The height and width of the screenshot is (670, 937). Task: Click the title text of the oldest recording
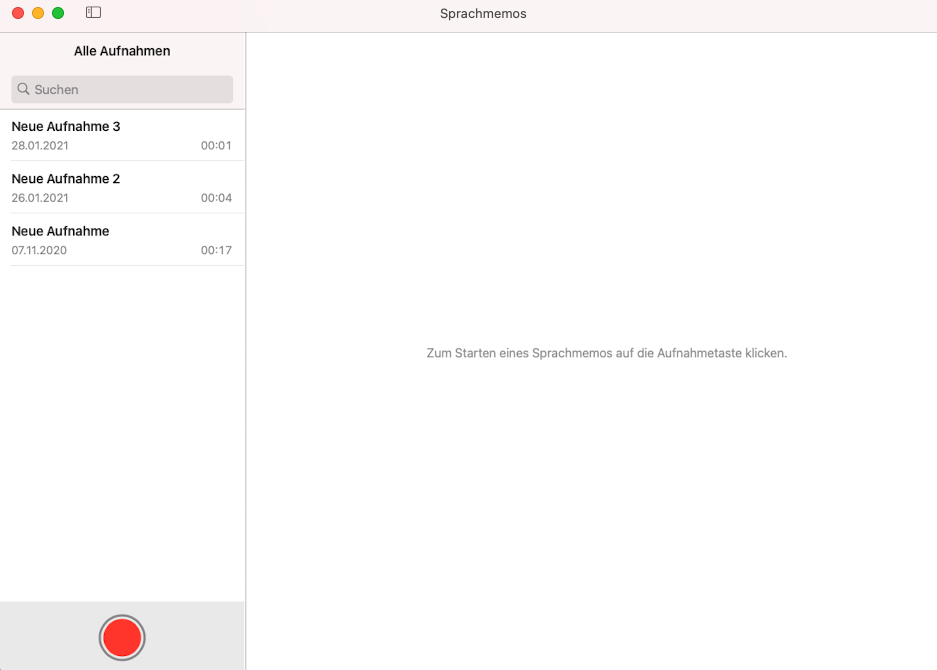[x=60, y=231]
